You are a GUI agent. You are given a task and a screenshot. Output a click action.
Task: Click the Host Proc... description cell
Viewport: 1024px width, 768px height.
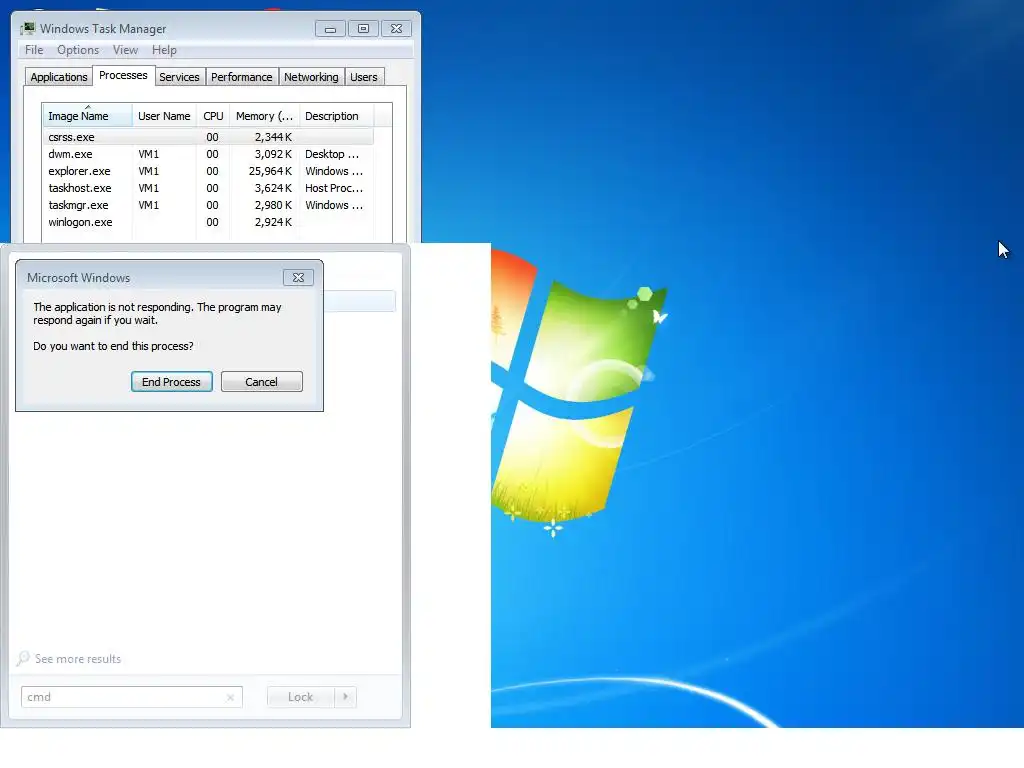pos(334,188)
